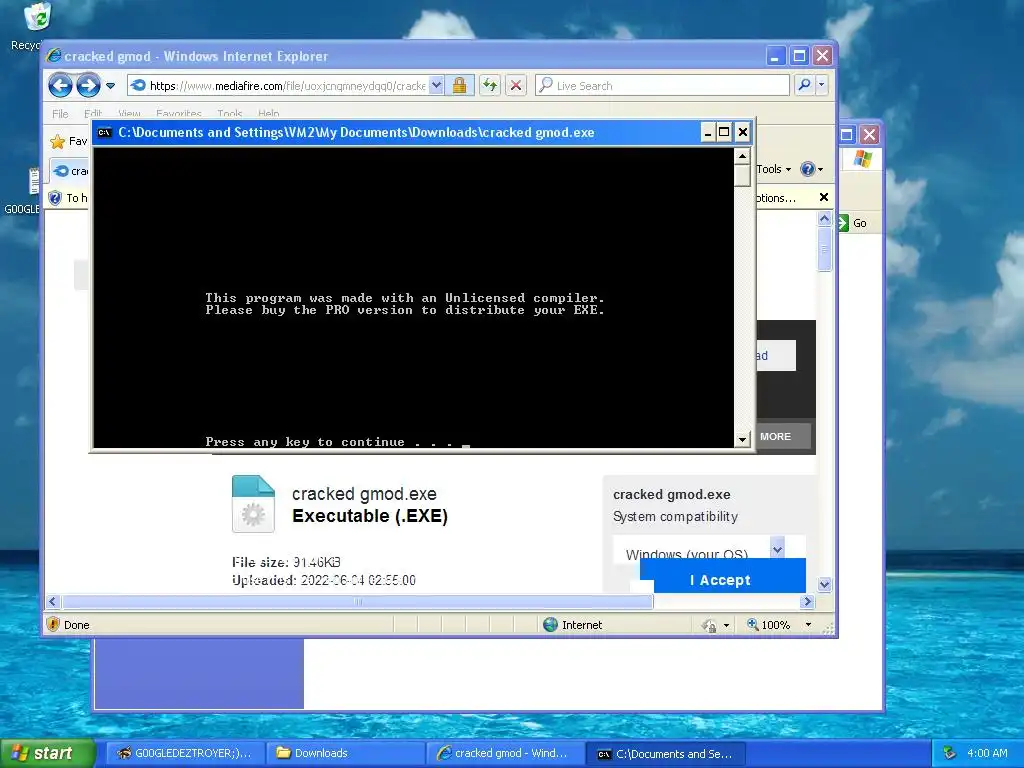Click the cracked gmod.exe file icon
Screen dimensions: 1024x768
pyautogui.click(x=253, y=504)
